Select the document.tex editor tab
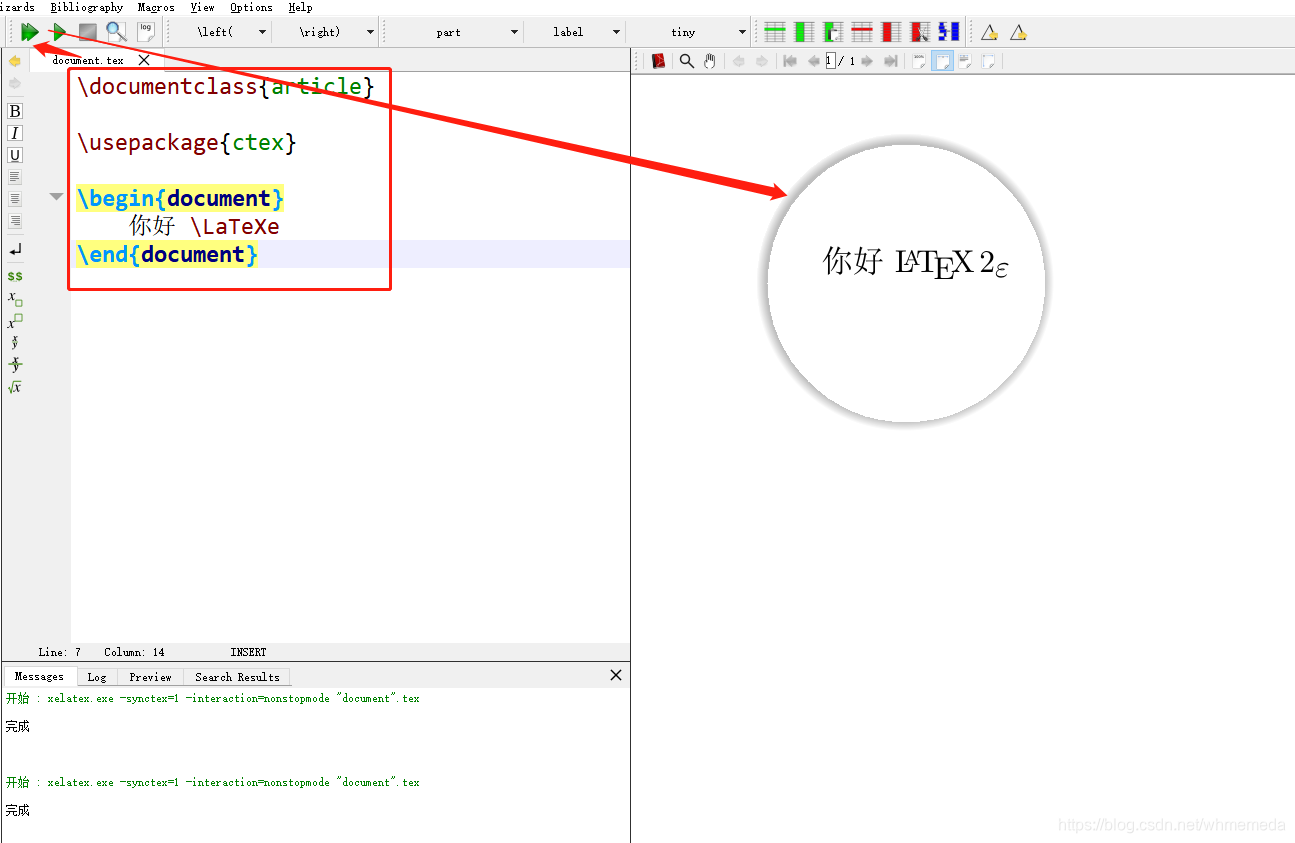Screen dimensions: 1295x843 tap(88, 60)
